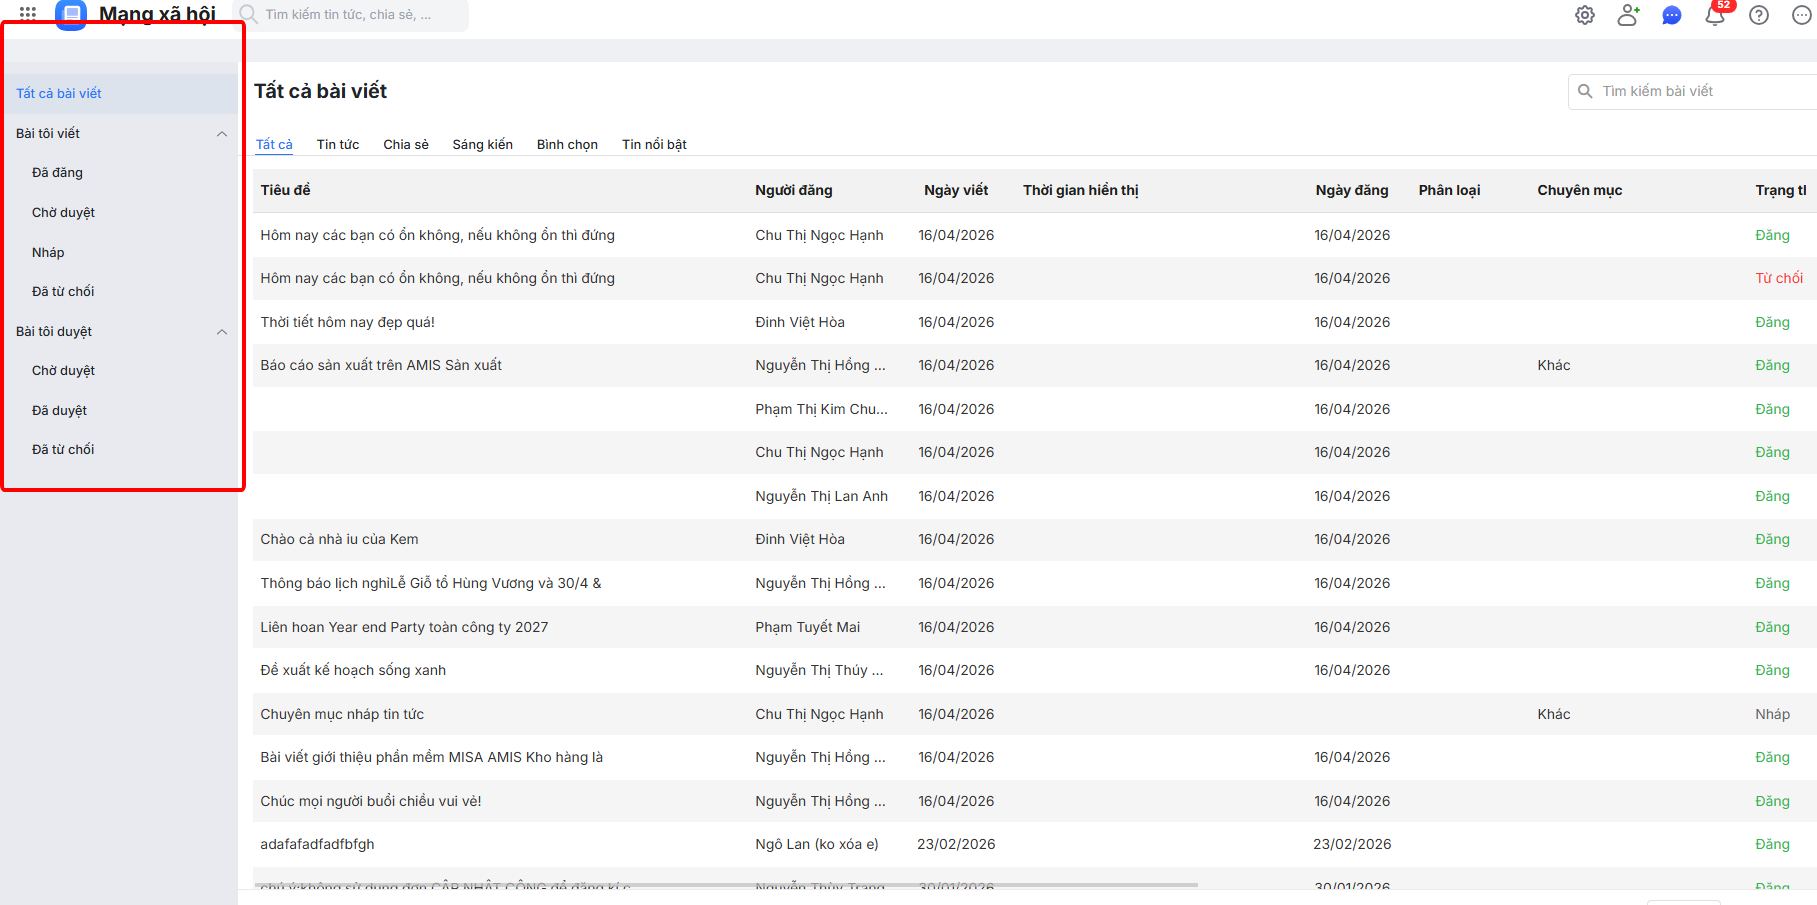The width and height of the screenshot is (1817, 905).
Task: Collapse the Bài tôi duyệt section
Action: (222, 332)
